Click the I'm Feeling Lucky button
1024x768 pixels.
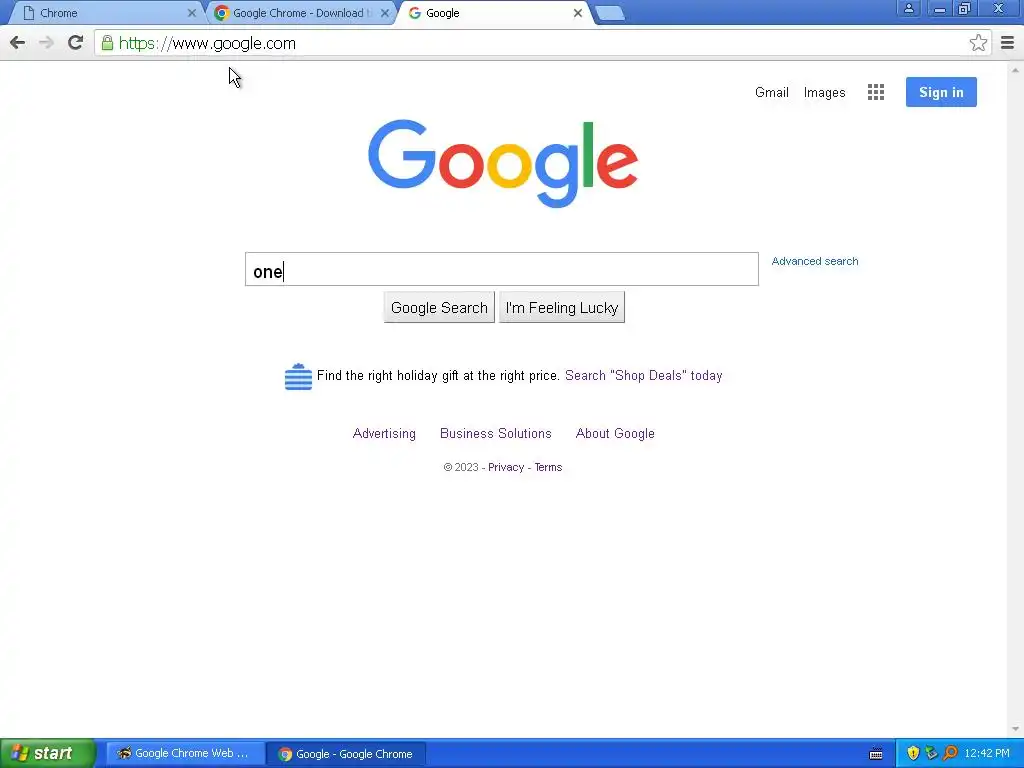tap(562, 308)
